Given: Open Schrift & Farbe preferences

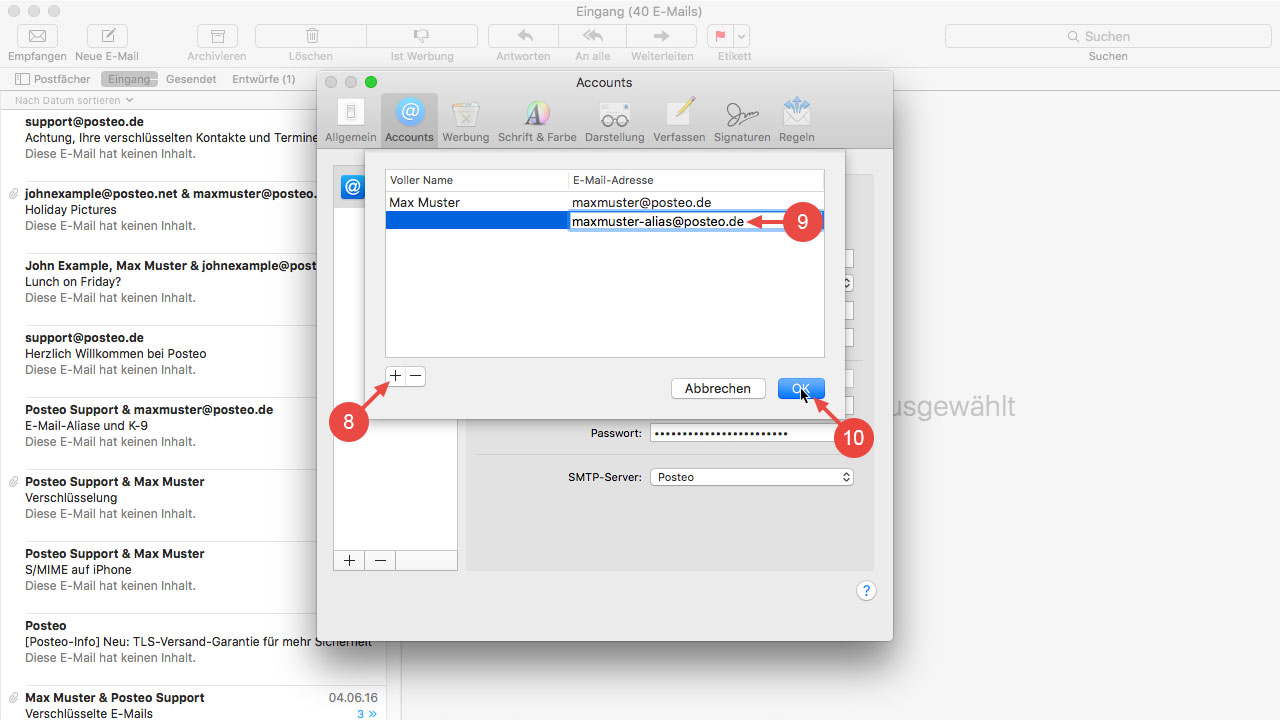Looking at the screenshot, I should [537, 120].
